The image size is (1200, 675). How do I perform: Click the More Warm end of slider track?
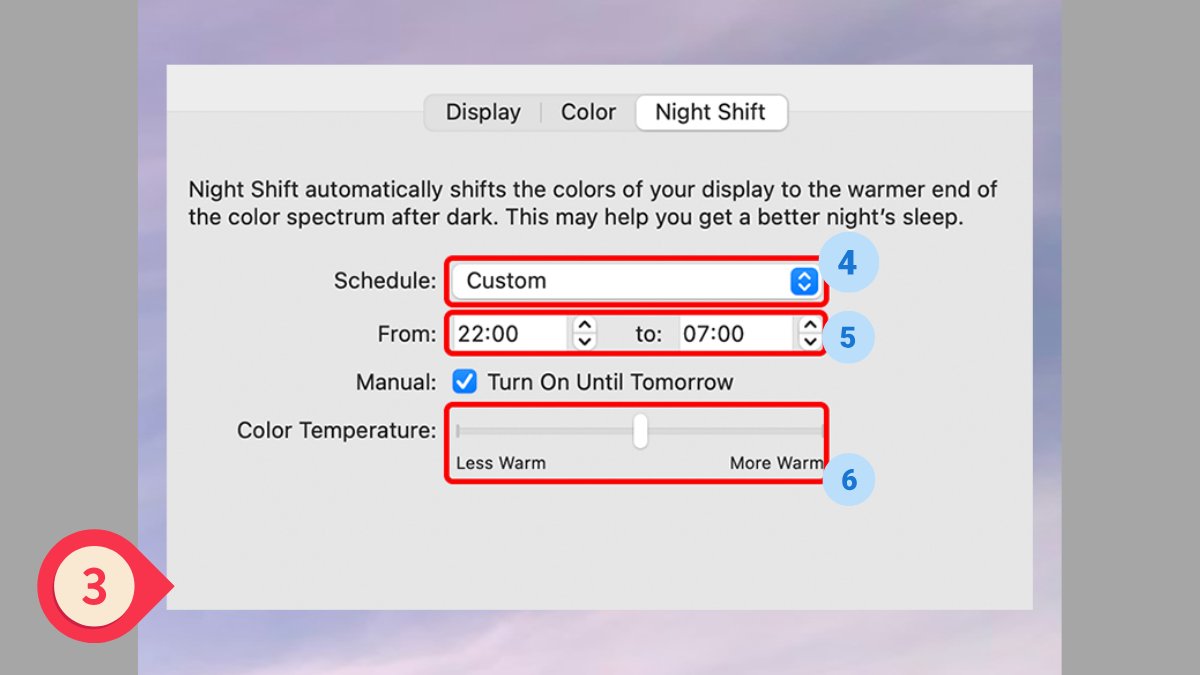pos(821,431)
